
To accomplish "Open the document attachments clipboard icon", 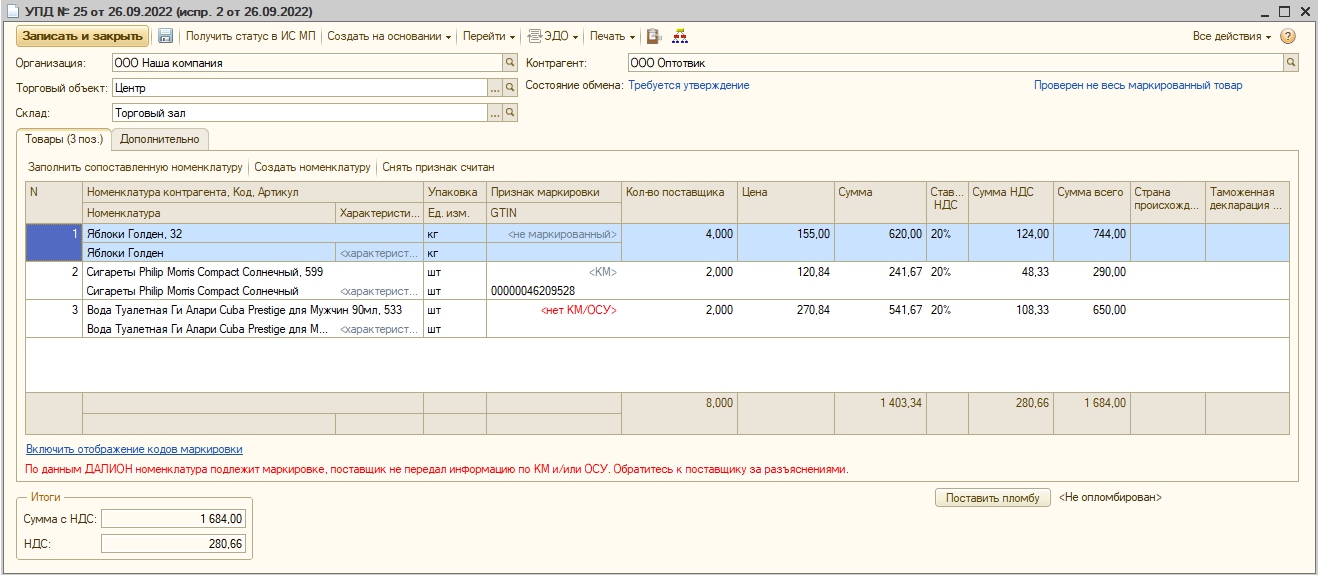I will [654, 36].
